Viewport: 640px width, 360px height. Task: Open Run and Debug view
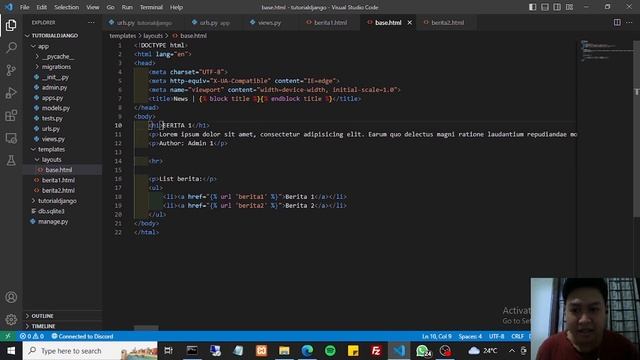coord(11,93)
